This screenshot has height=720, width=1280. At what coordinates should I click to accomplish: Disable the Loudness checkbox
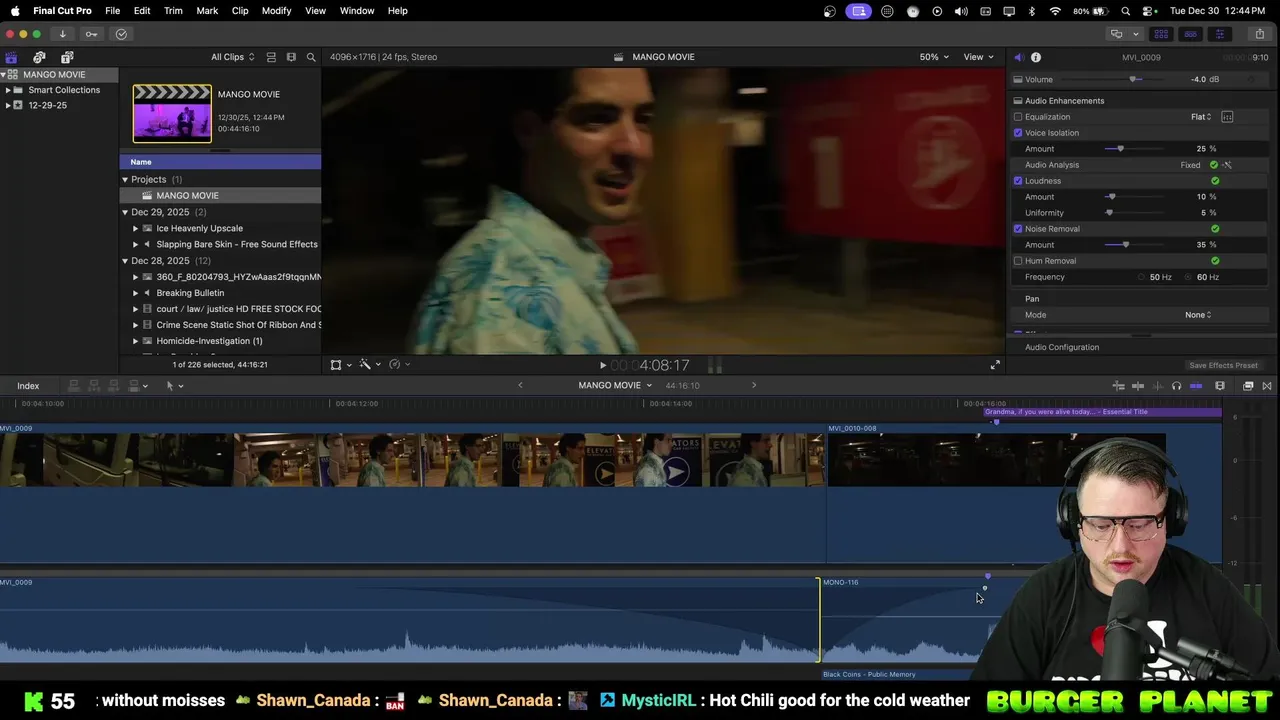pyautogui.click(x=1018, y=181)
